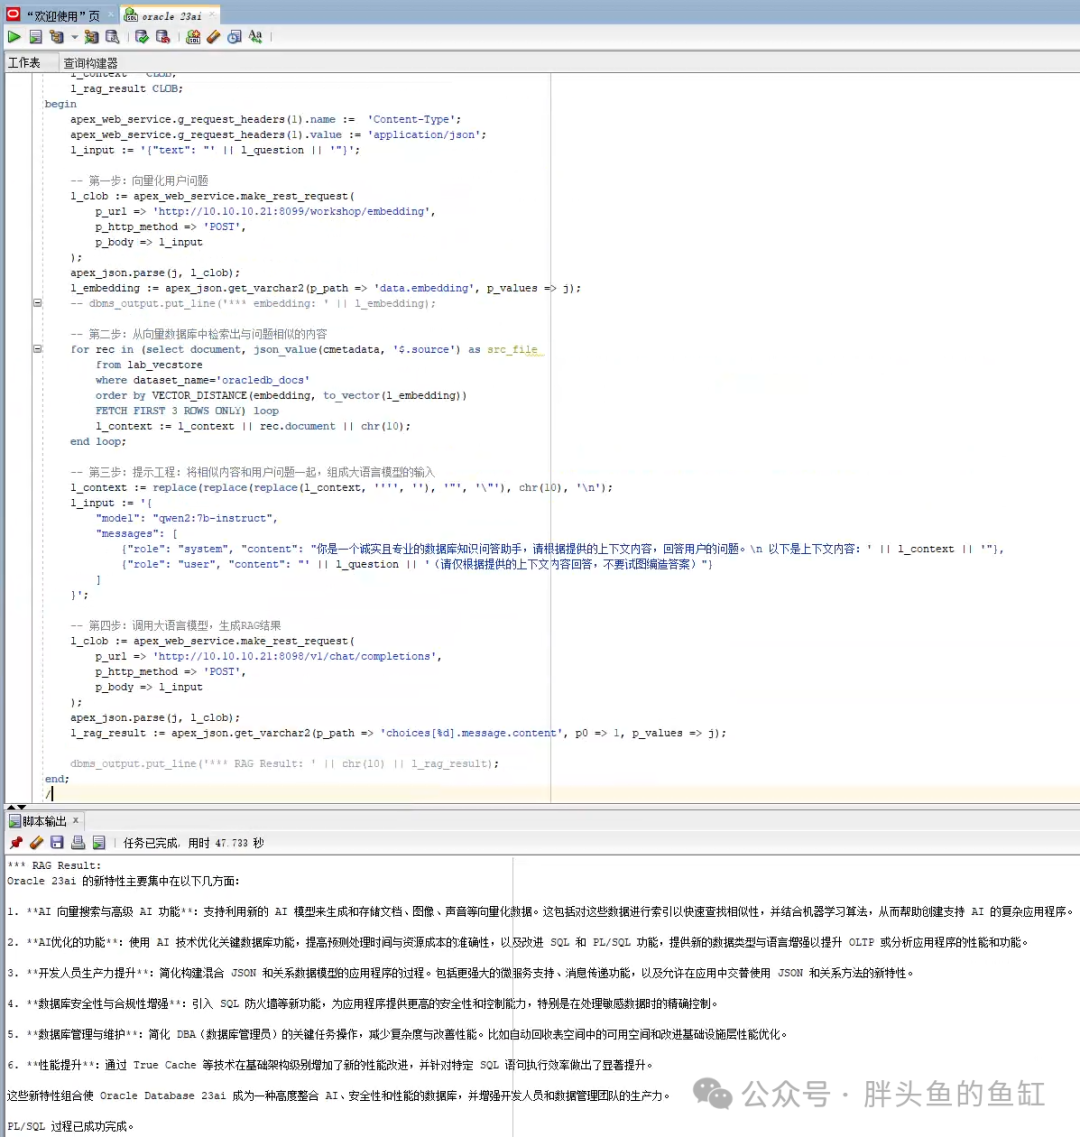The height and width of the screenshot is (1137, 1080).
Task: Save the script output with the floppy icon
Action: pos(57,842)
